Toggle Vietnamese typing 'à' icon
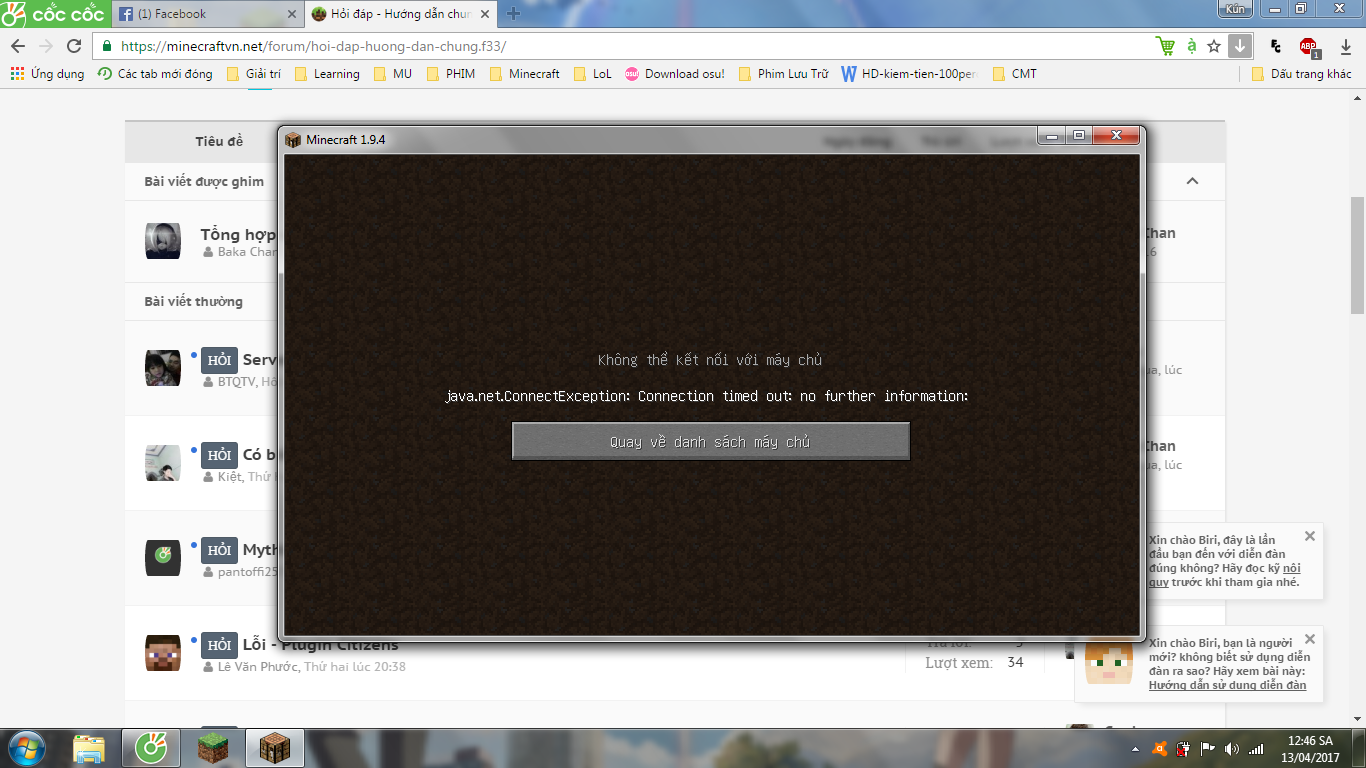 pos(1191,46)
